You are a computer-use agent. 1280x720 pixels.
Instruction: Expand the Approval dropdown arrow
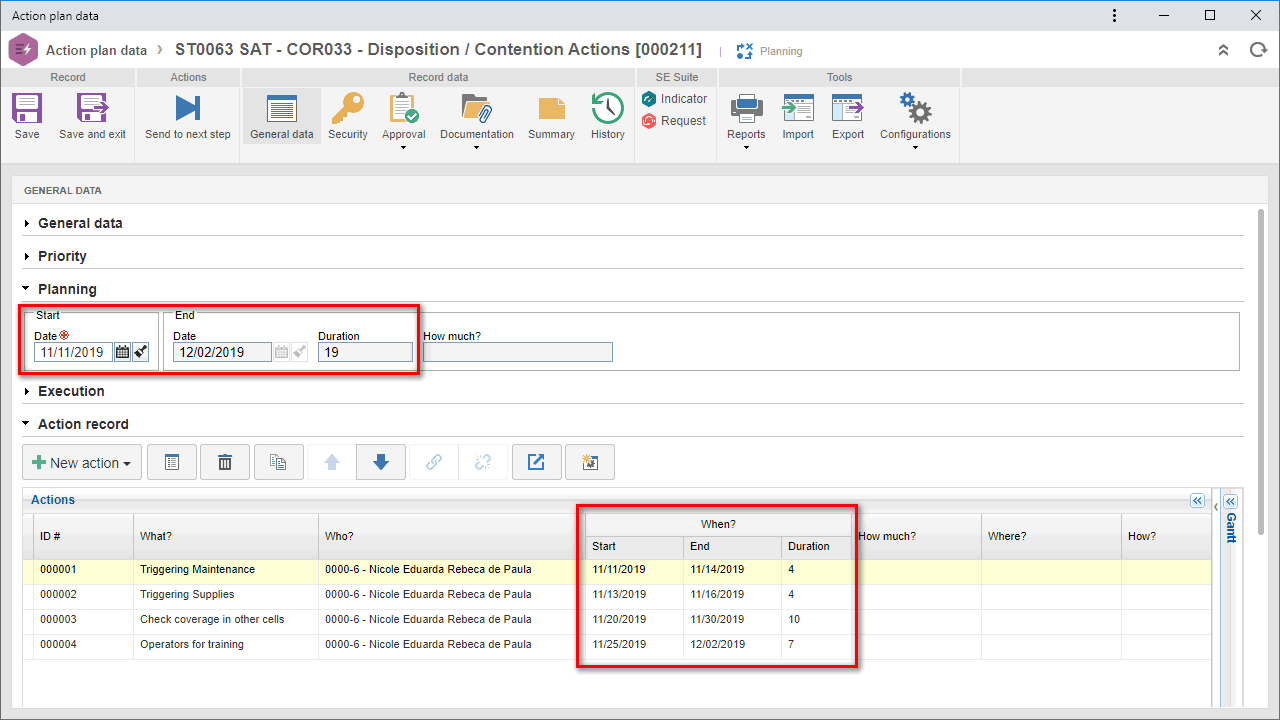tap(404, 148)
